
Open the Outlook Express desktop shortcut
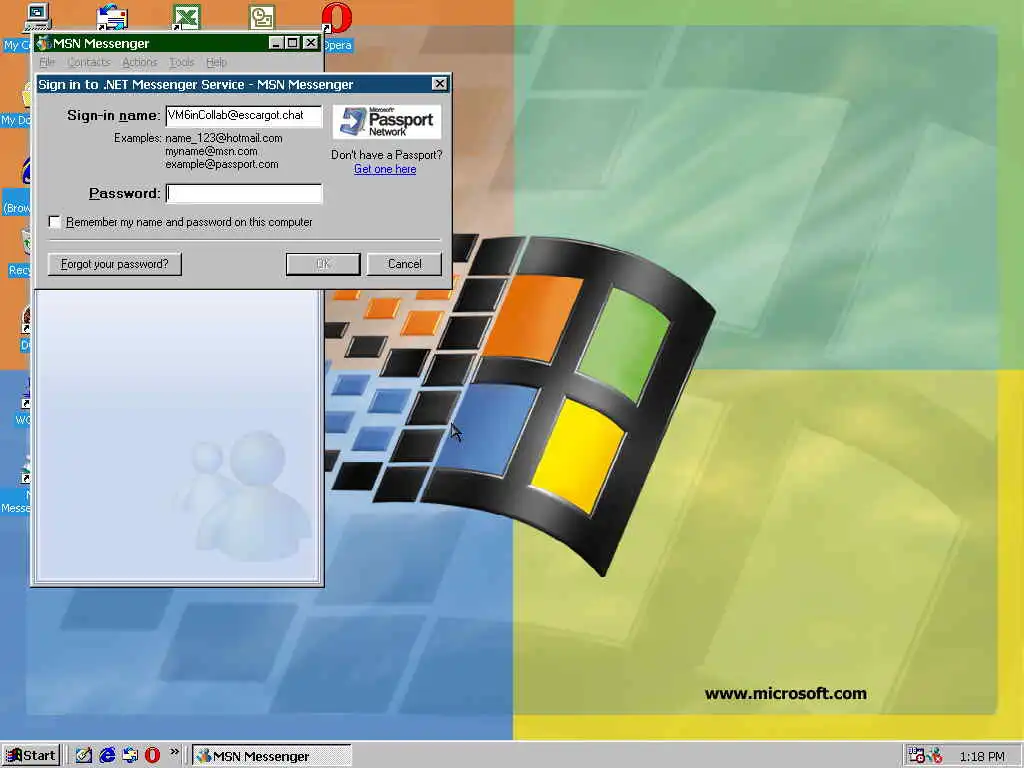pos(112,17)
